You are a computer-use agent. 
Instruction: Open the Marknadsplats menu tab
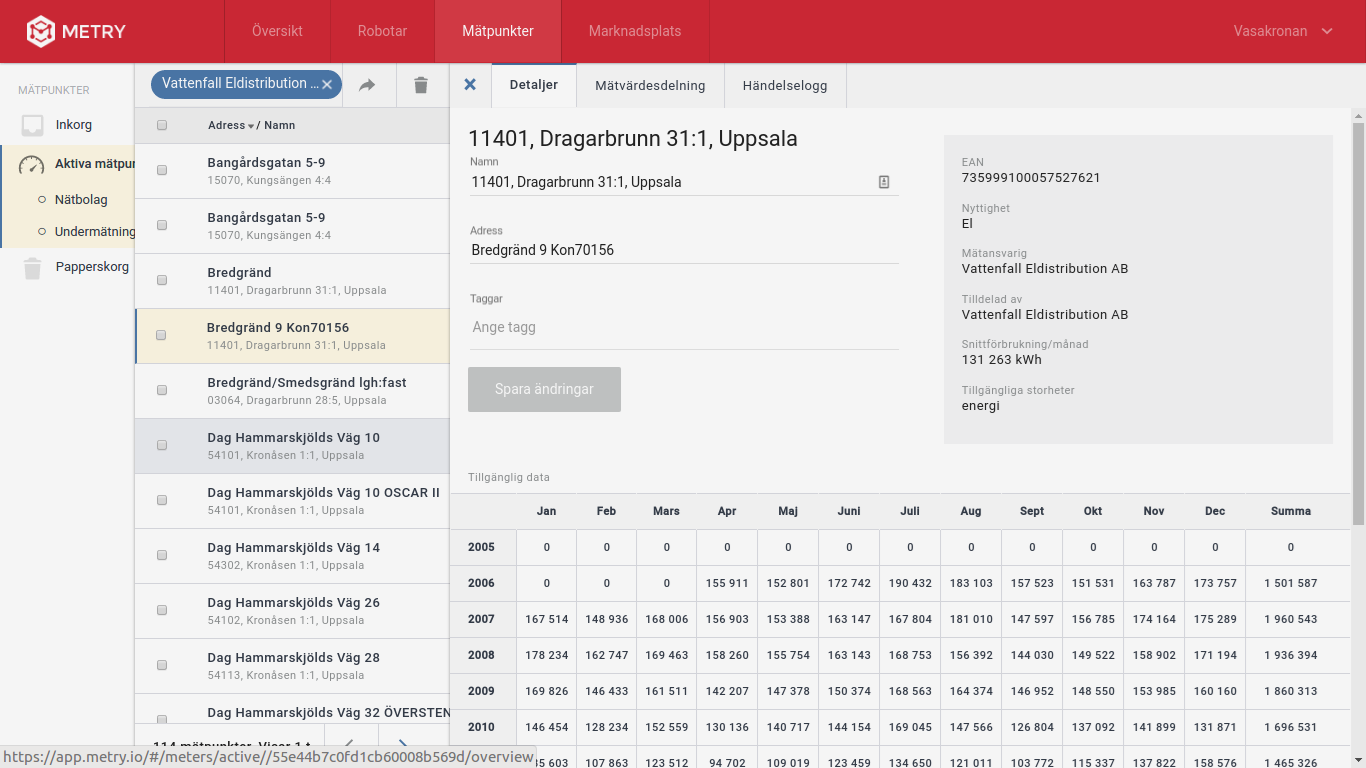(635, 31)
